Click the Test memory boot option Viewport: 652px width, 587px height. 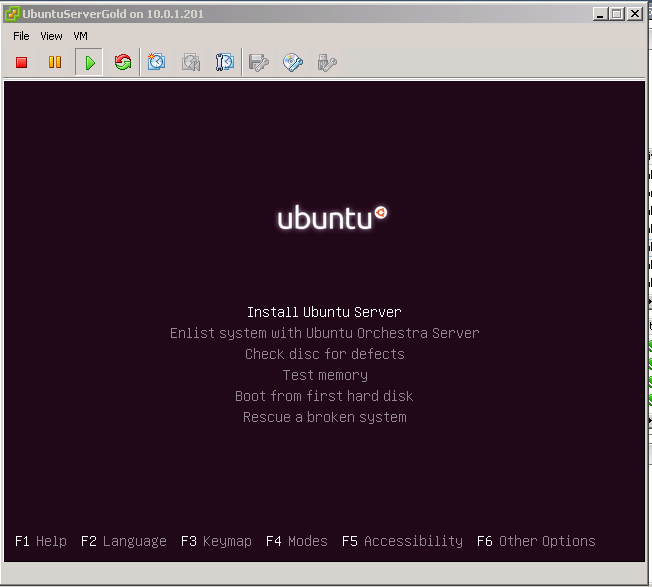click(x=324, y=375)
